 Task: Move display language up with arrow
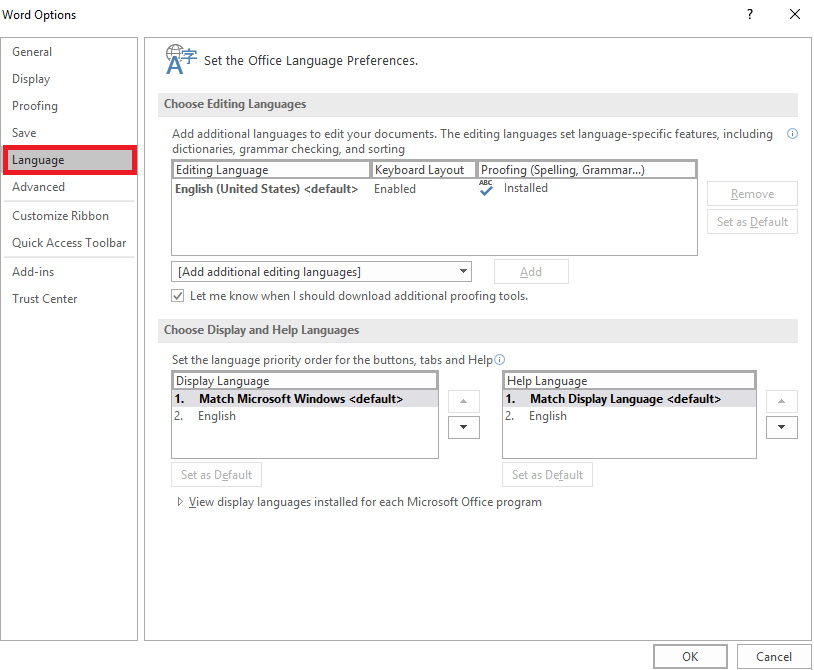coord(464,401)
